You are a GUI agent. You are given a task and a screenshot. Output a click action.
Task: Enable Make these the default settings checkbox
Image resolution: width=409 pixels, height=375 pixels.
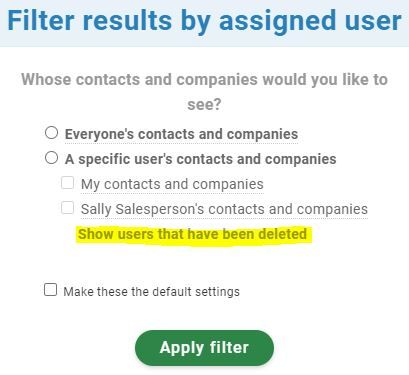(x=50, y=290)
